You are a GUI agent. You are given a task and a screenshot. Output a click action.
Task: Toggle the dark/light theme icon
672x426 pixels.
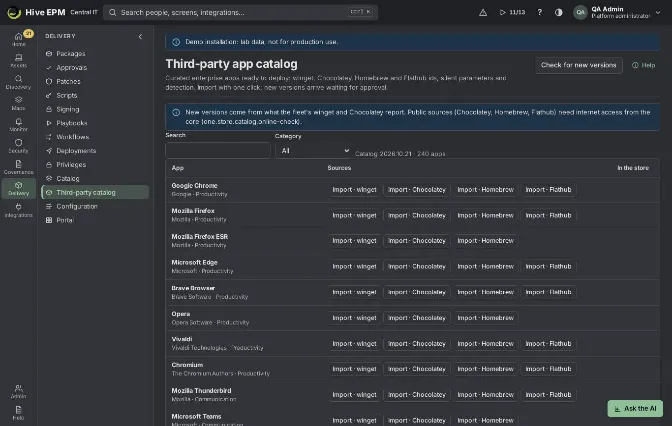(x=558, y=12)
